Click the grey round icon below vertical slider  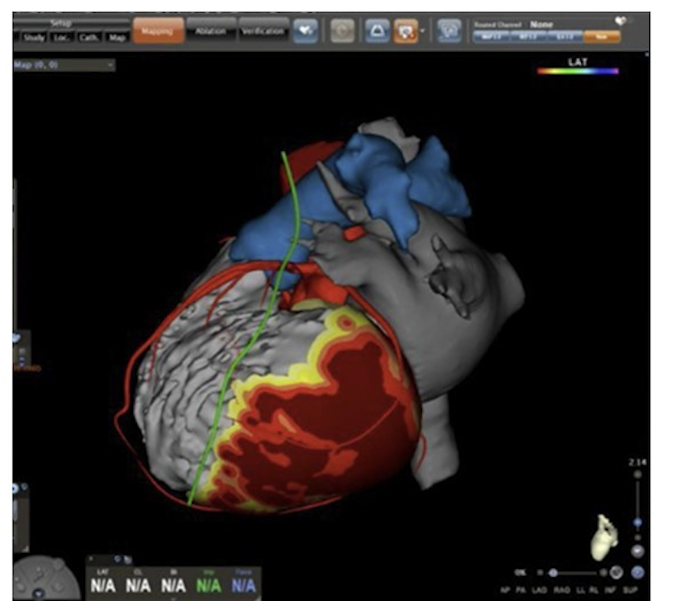click(x=637, y=551)
